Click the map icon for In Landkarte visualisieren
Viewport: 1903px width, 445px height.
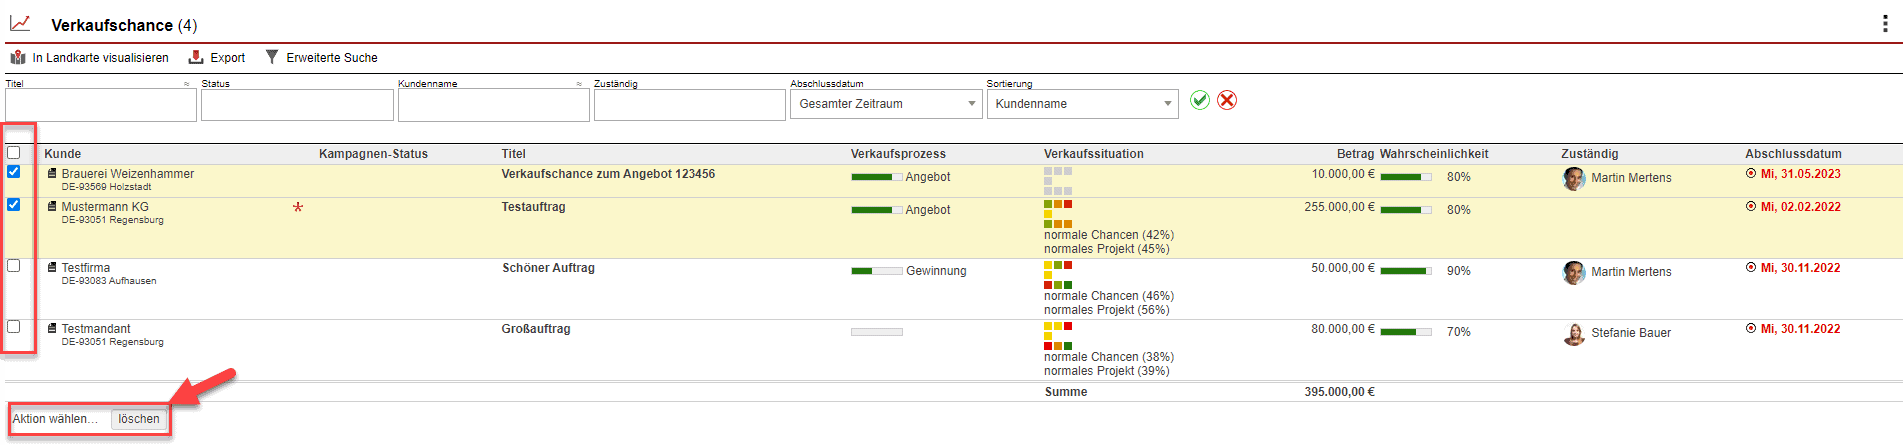tap(18, 57)
